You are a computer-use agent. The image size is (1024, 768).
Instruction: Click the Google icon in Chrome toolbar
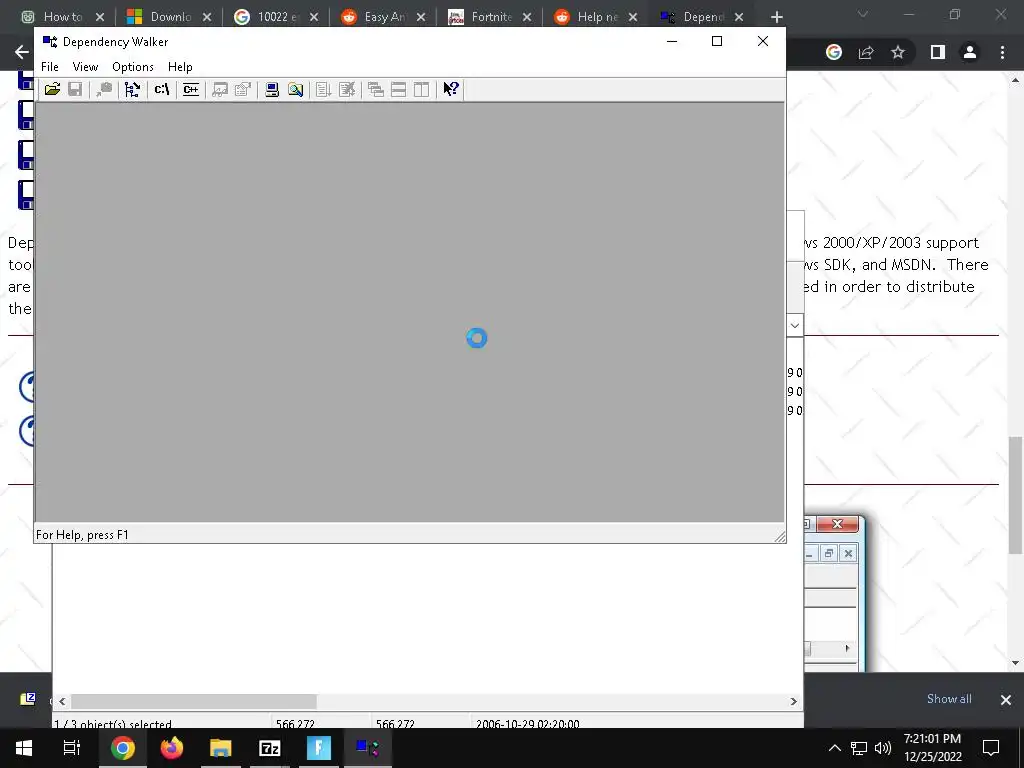point(833,52)
